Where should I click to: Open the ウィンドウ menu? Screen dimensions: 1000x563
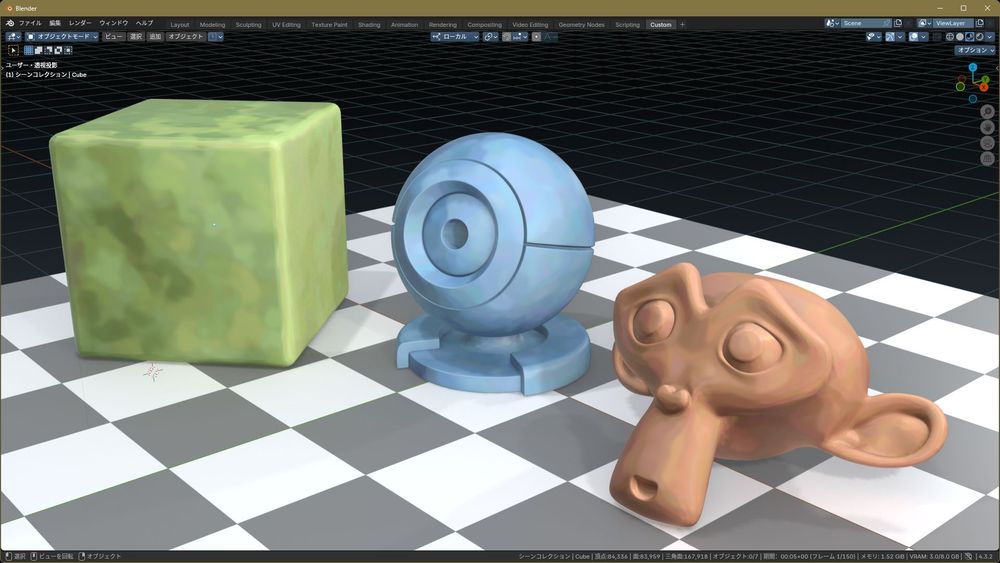click(114, 24)
